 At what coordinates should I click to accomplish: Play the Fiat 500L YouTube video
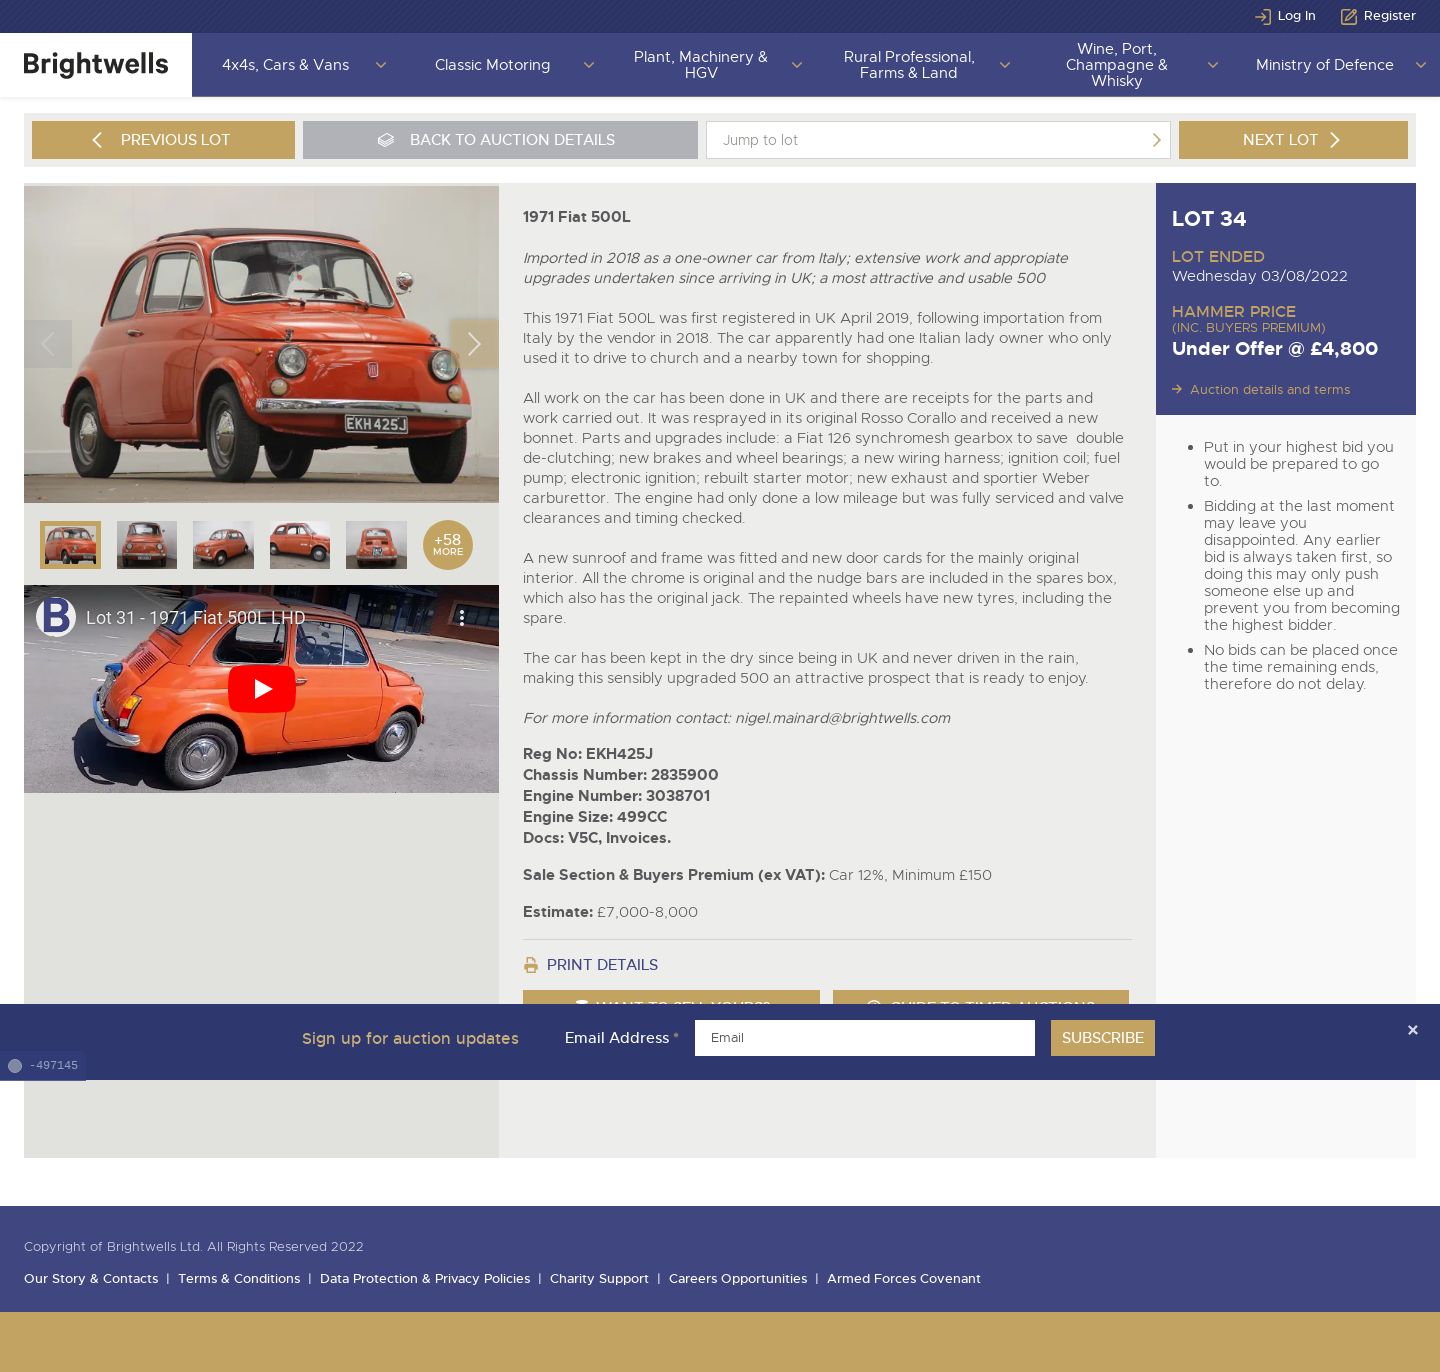[x=262, y=689]
